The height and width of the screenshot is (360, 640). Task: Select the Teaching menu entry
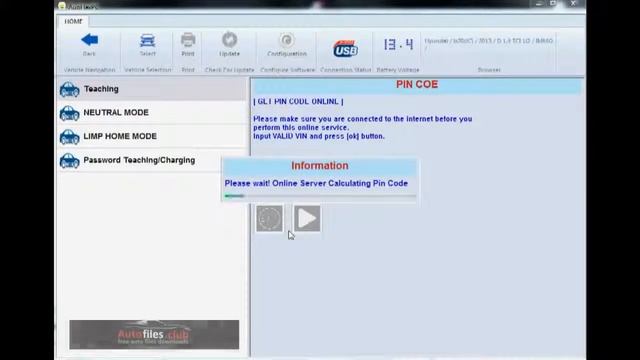[152, 89]
